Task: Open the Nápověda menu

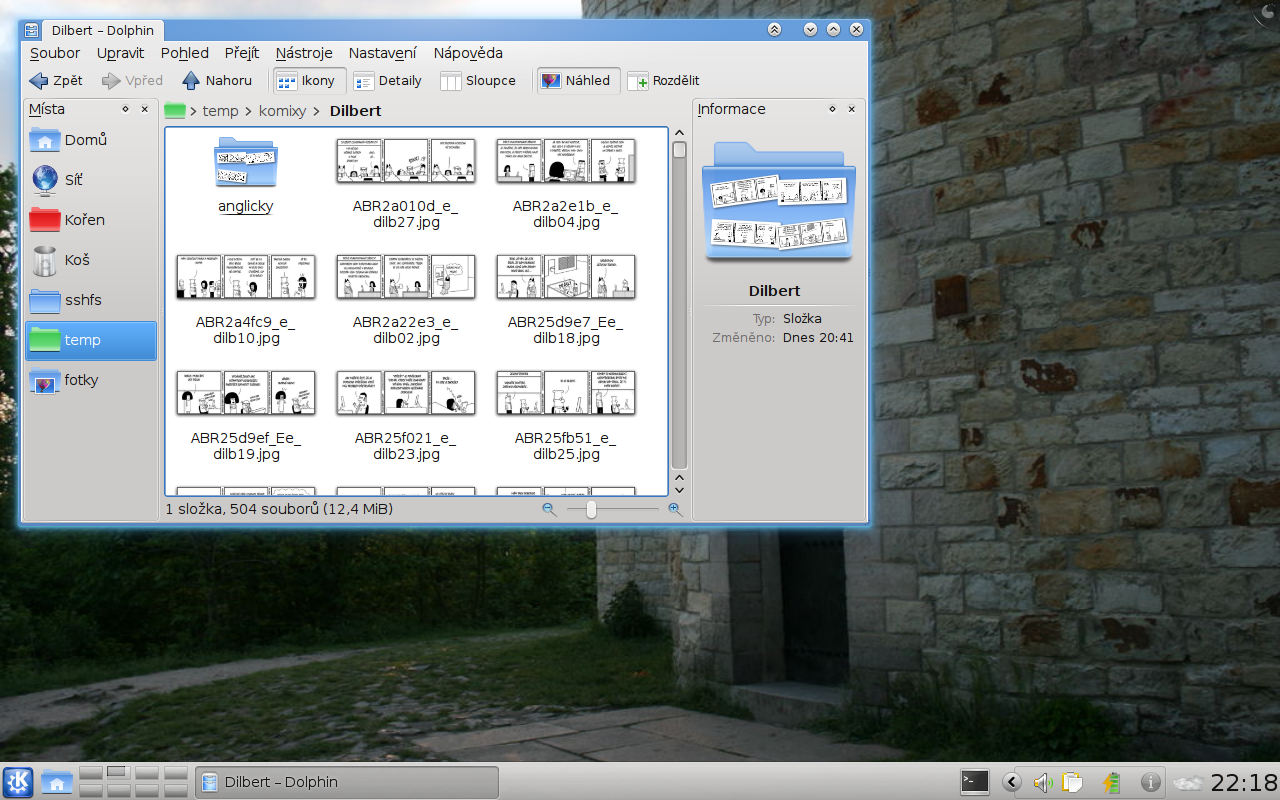Action: 468,53
